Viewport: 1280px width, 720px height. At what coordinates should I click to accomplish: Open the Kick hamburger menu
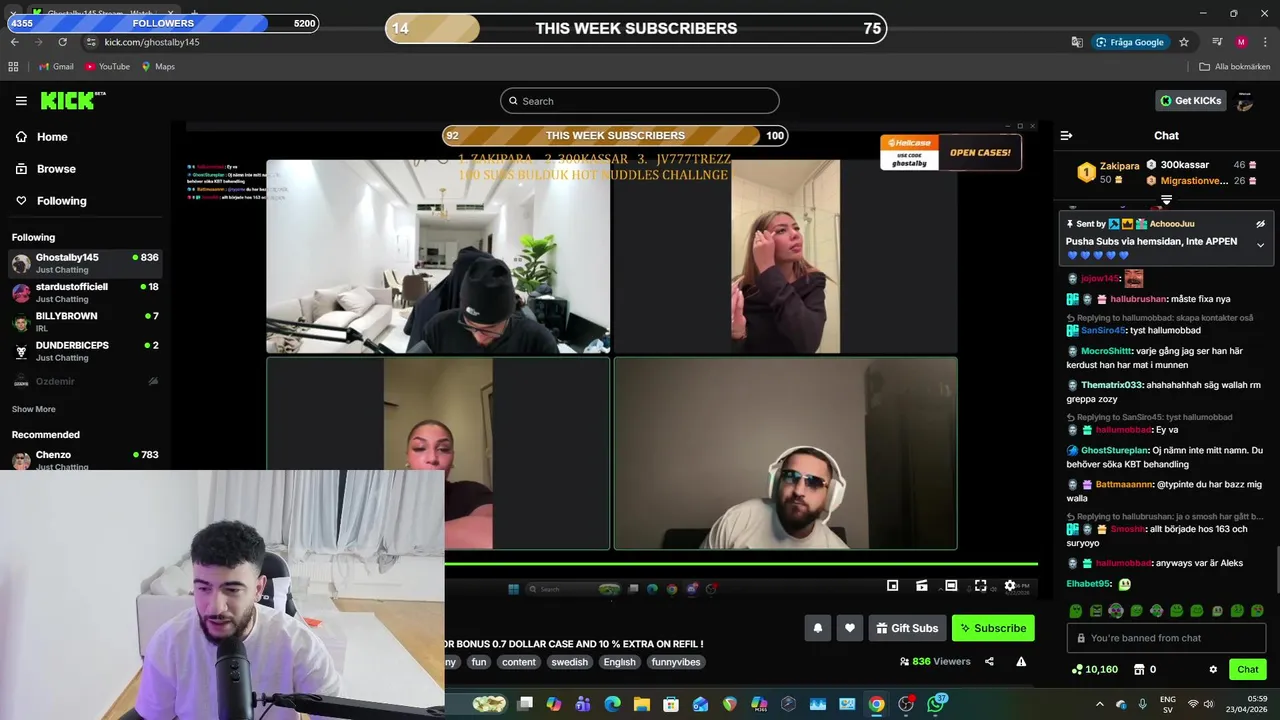[21, 100]
